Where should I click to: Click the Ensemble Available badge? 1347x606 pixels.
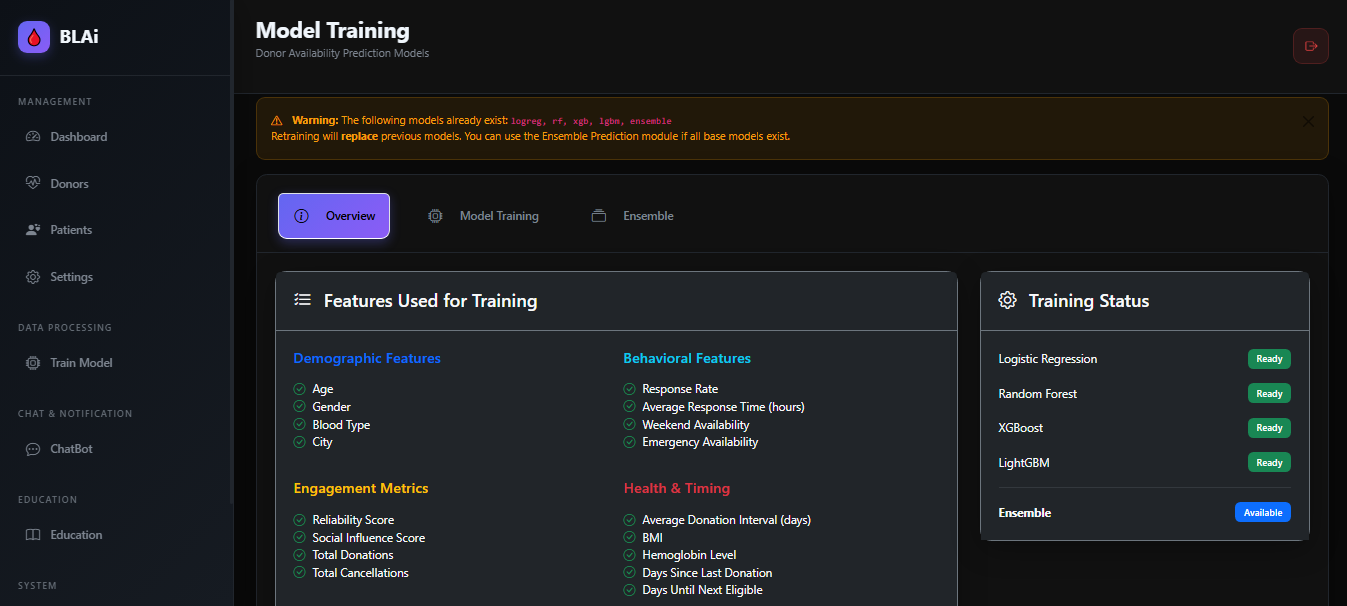click(x=1263, y=512)
